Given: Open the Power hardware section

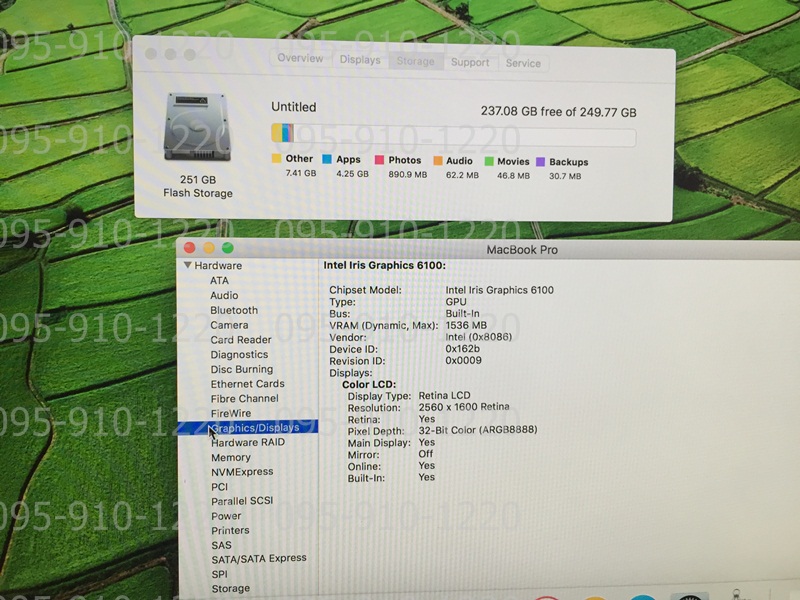Looking at the screenshot, I should (226, 516).
